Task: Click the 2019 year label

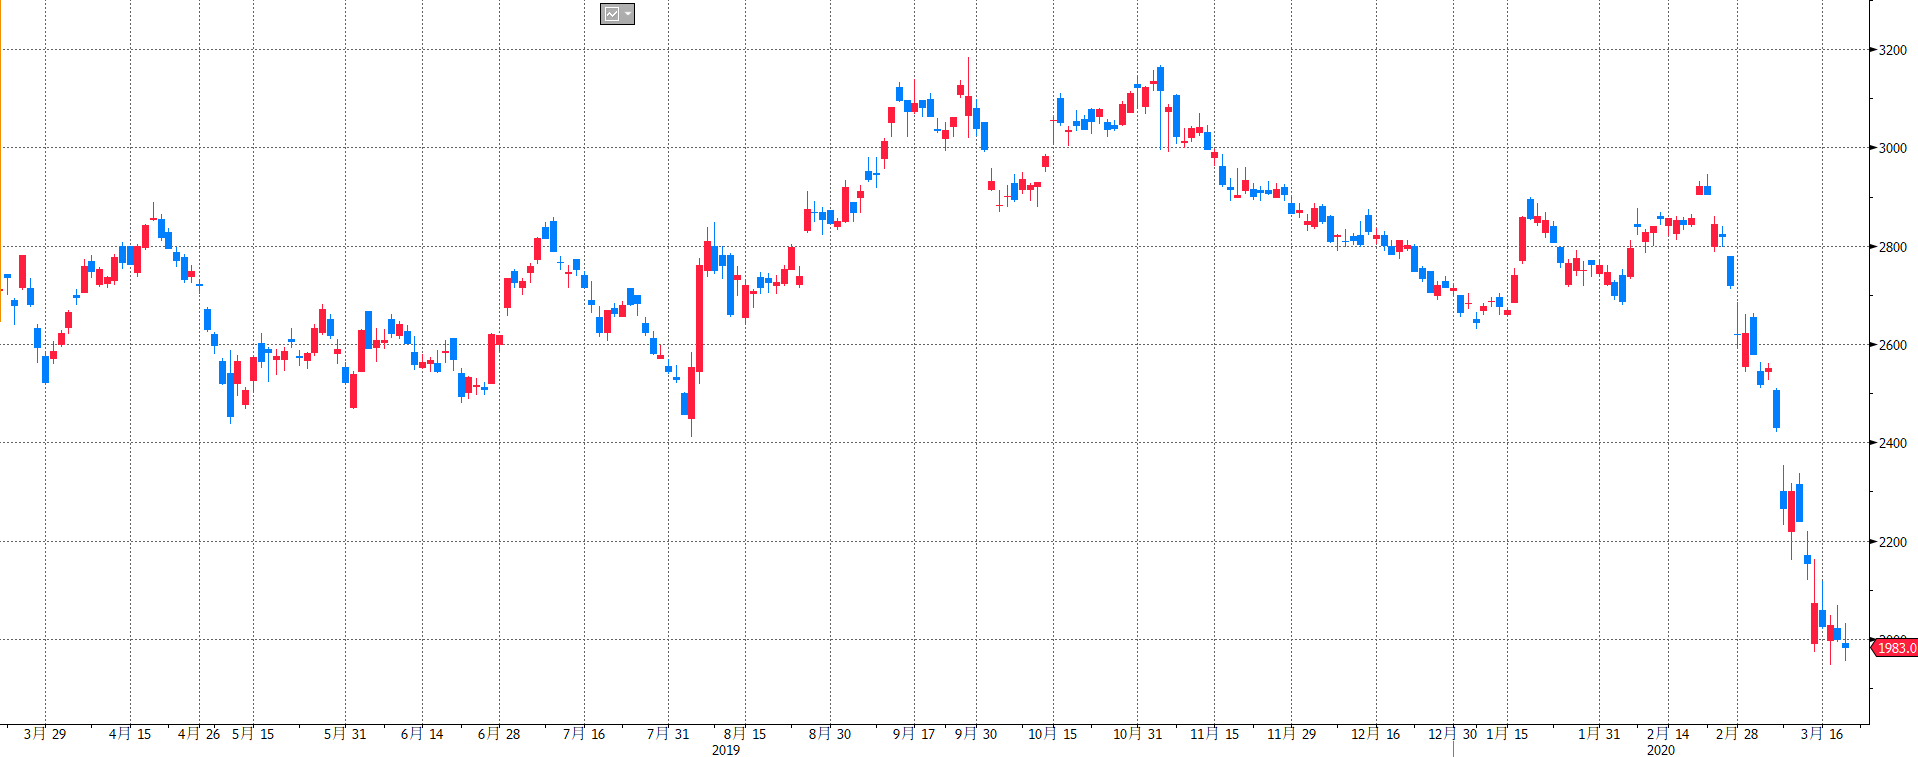Action: (x=726, y=750)
